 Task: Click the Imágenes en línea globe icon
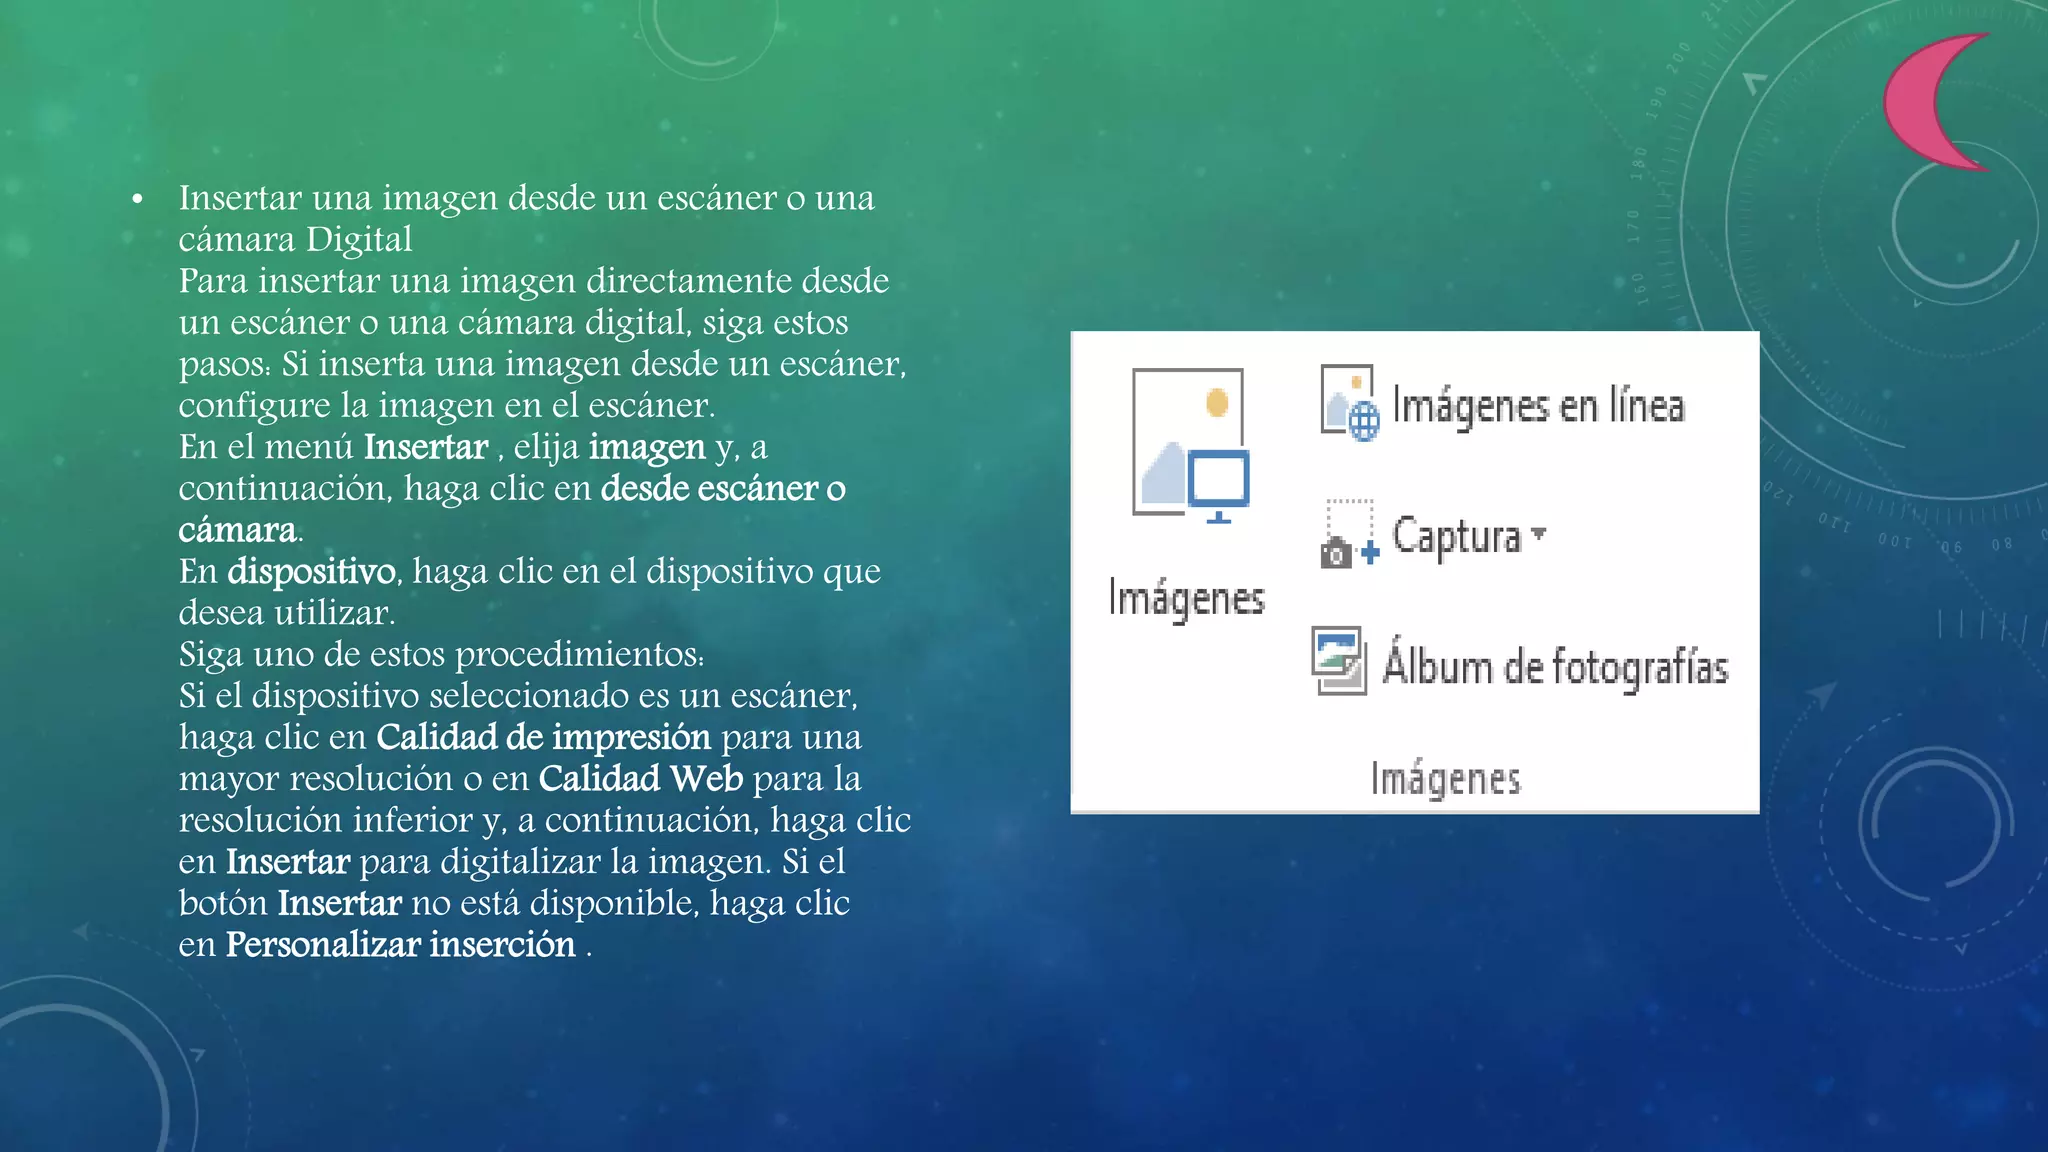click(x=1350, y=403)
